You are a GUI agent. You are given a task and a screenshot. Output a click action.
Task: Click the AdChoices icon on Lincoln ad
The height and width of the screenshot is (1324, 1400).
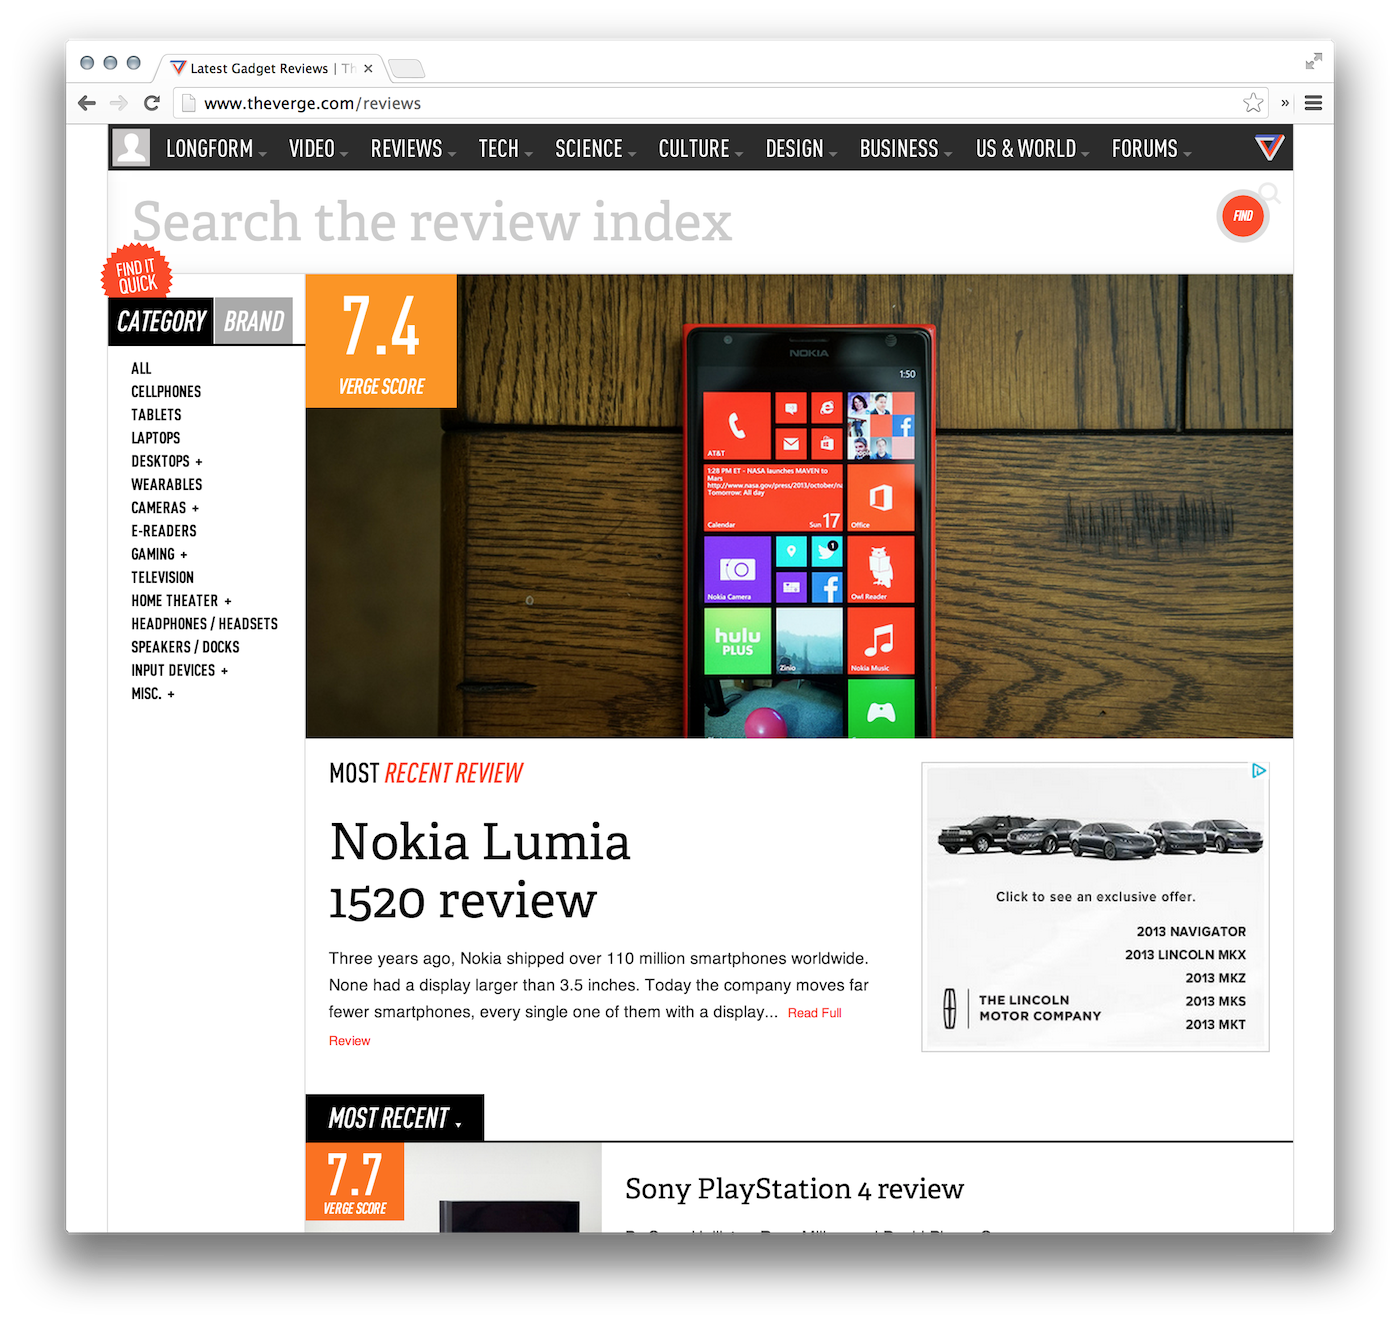pos(1259,771)
